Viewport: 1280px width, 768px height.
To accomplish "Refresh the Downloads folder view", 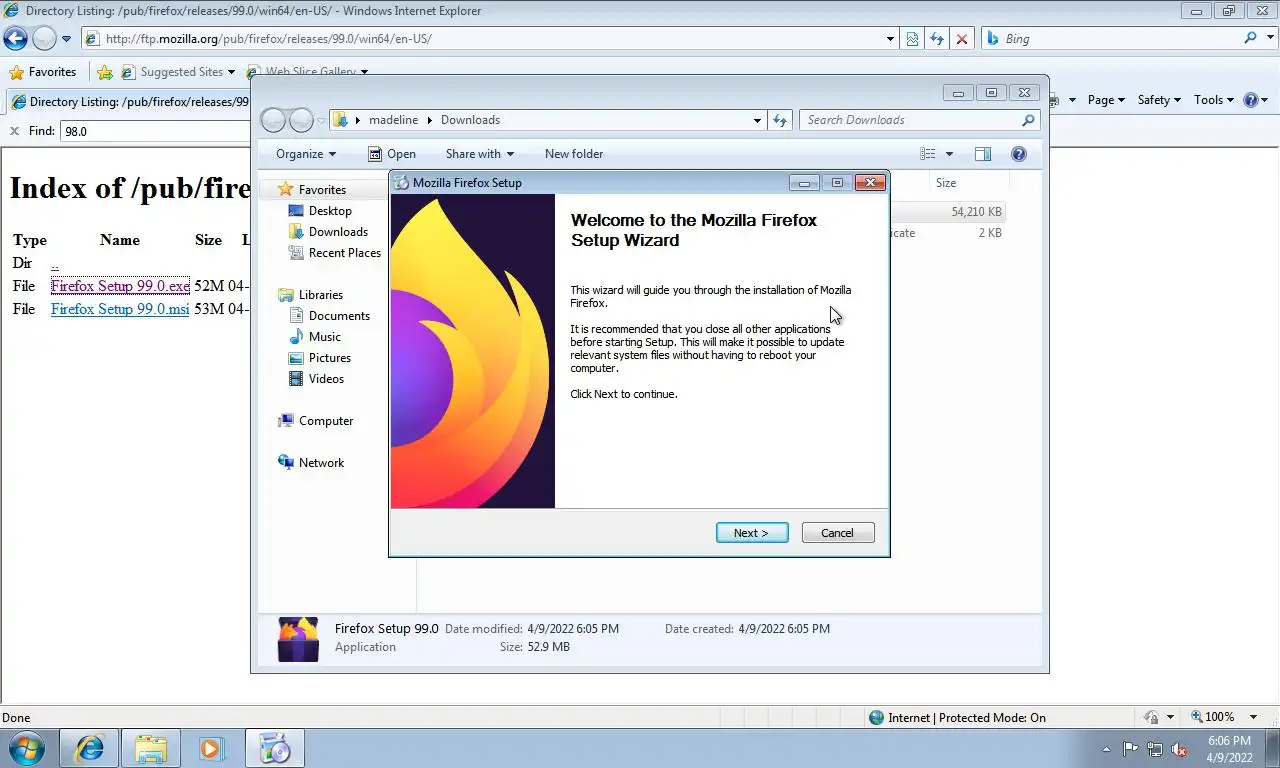I will coord(781,120).
